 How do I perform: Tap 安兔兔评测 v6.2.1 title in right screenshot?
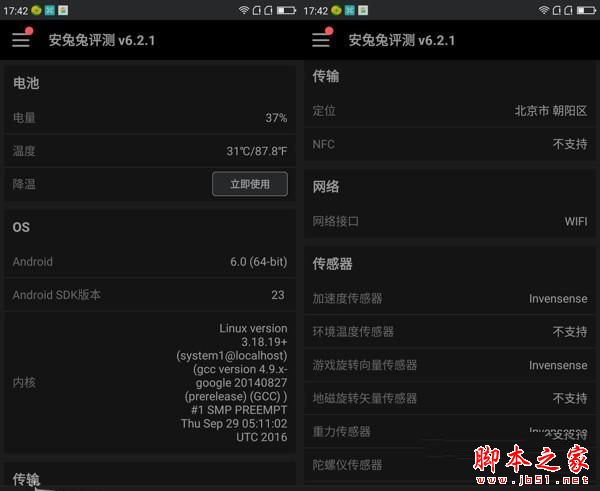point(402,40)
